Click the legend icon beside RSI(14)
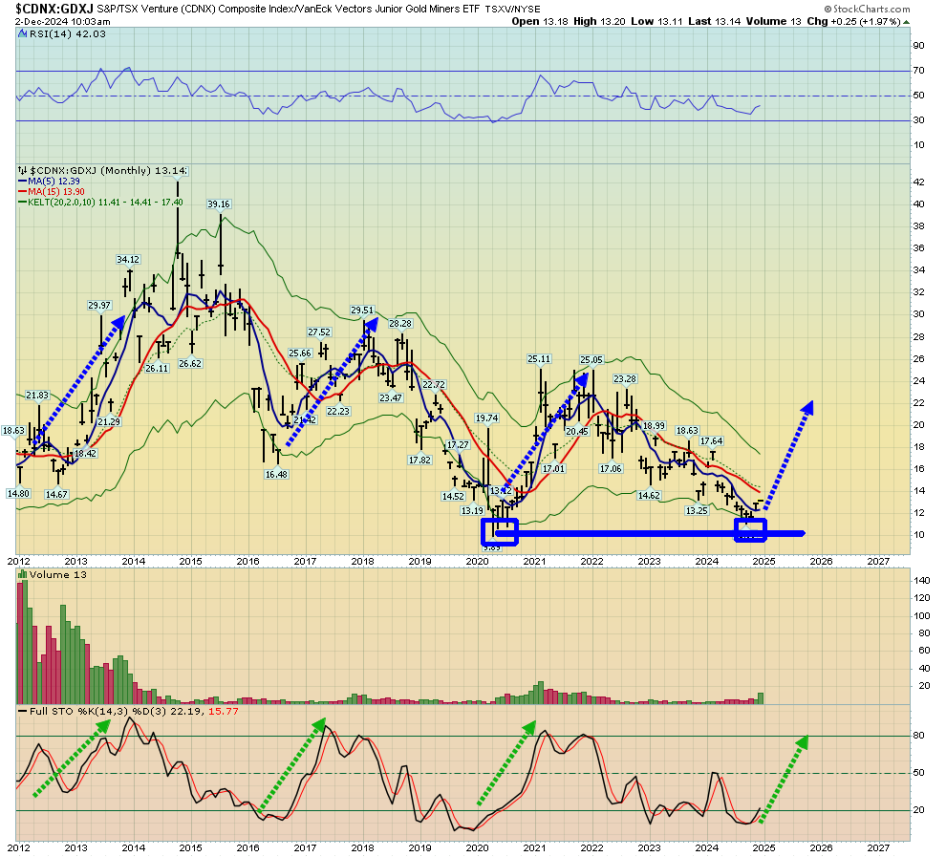The image size is (946, 857). point(22,34)
